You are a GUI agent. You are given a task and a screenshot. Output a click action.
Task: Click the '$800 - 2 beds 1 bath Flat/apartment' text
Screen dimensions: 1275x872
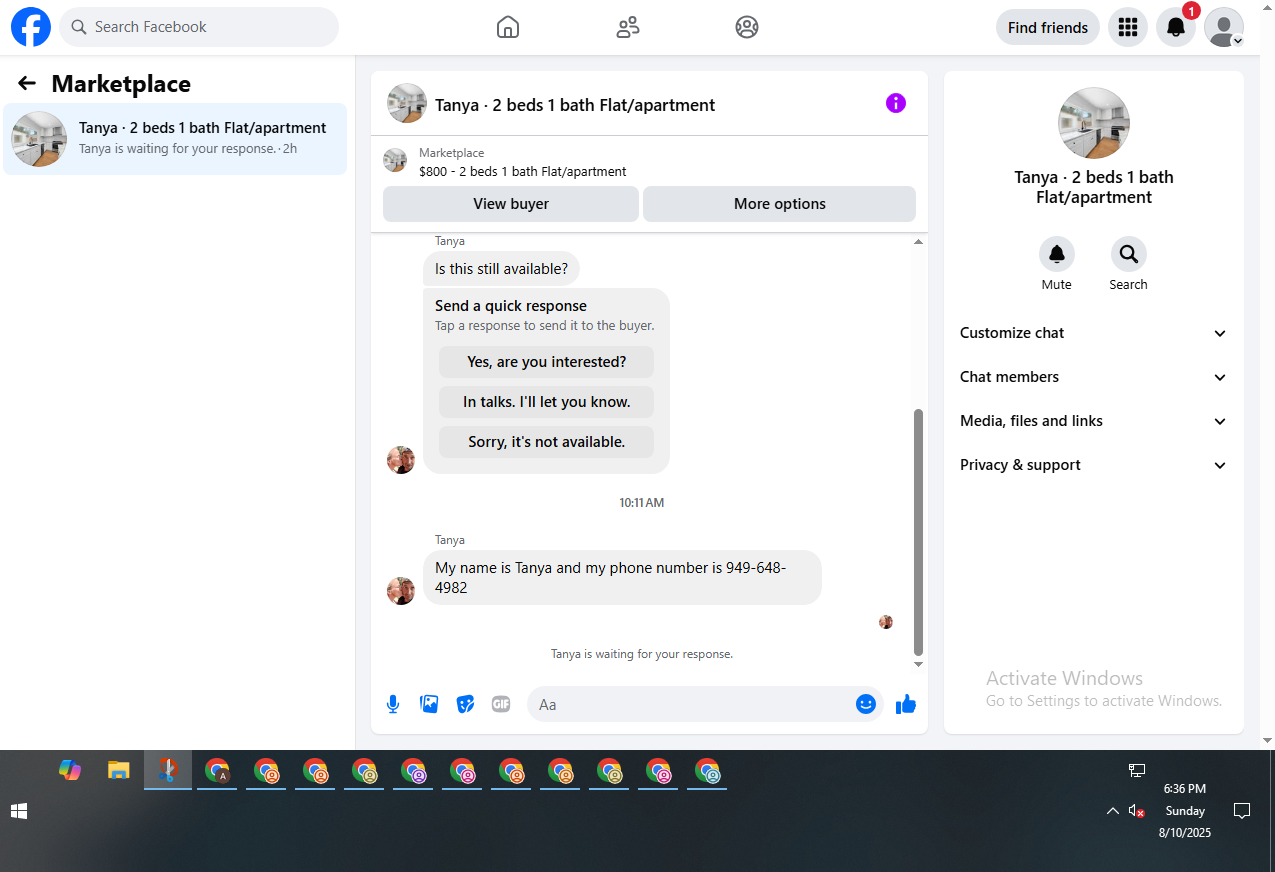[523, 172]
